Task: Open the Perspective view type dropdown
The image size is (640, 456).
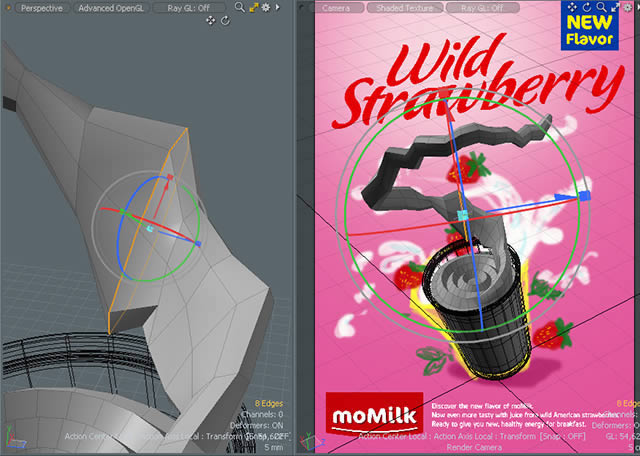Action: (42, 8)
